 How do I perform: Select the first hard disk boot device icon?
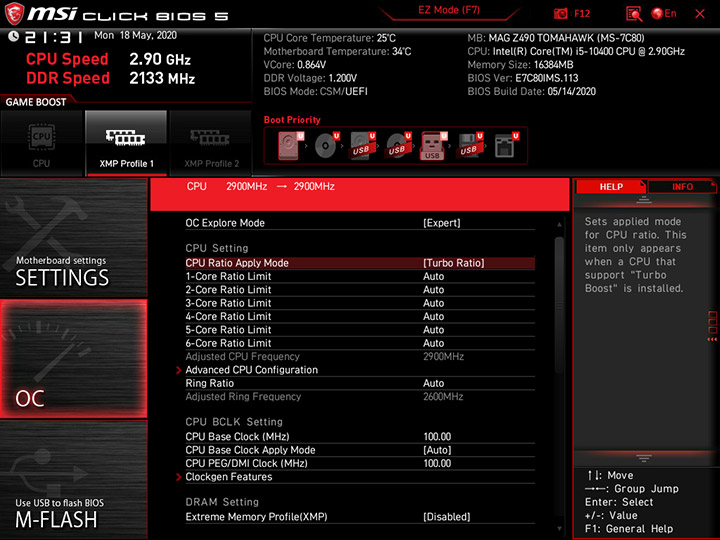click(x=290, y=146)
